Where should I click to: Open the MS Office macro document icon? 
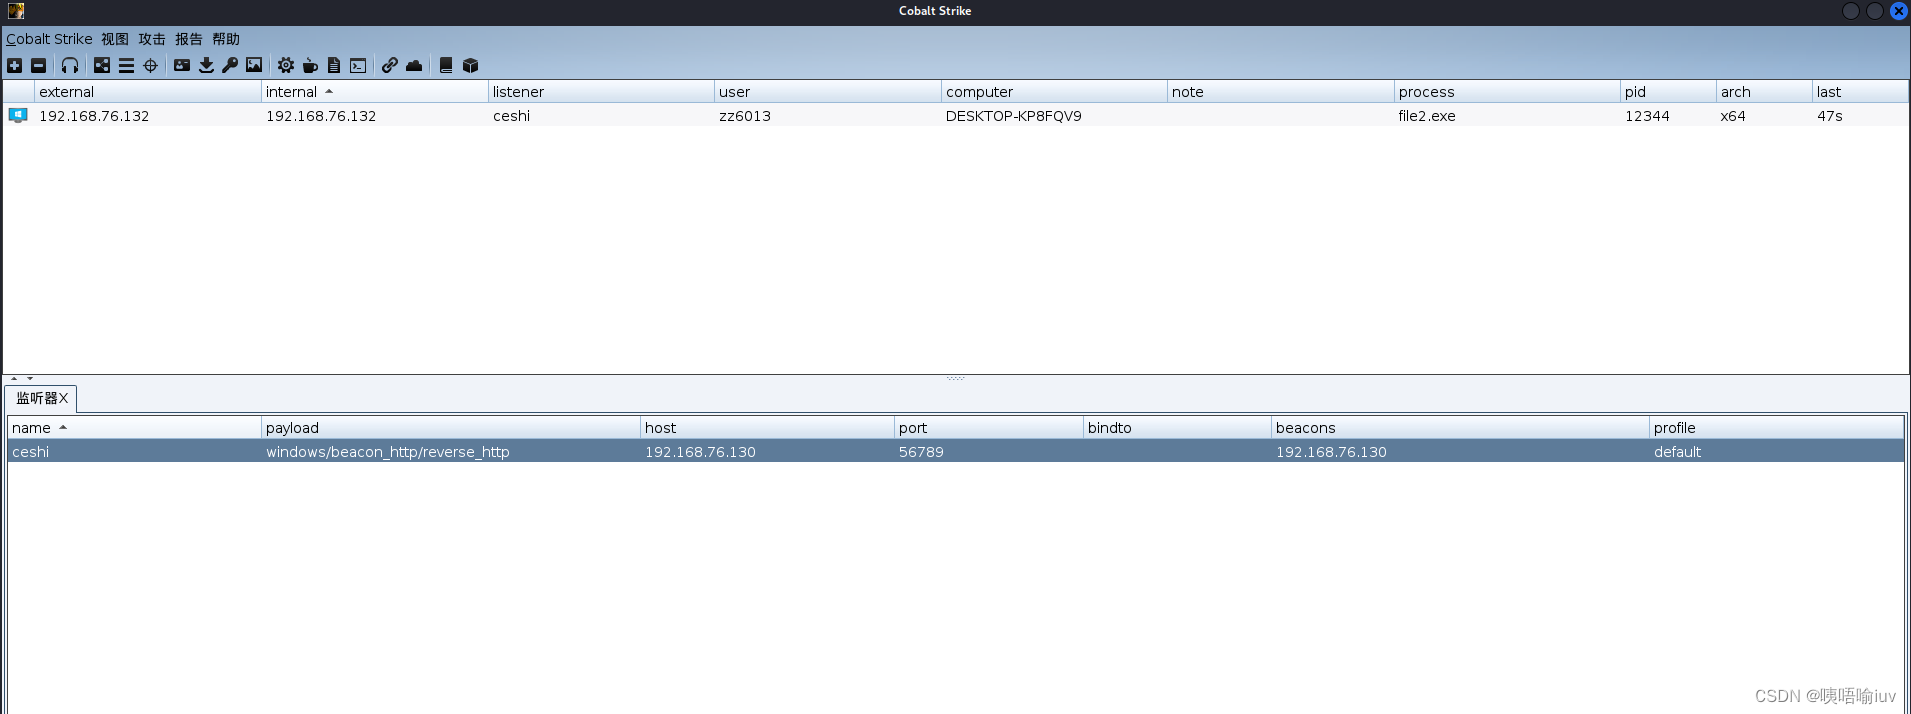(334, 65)
